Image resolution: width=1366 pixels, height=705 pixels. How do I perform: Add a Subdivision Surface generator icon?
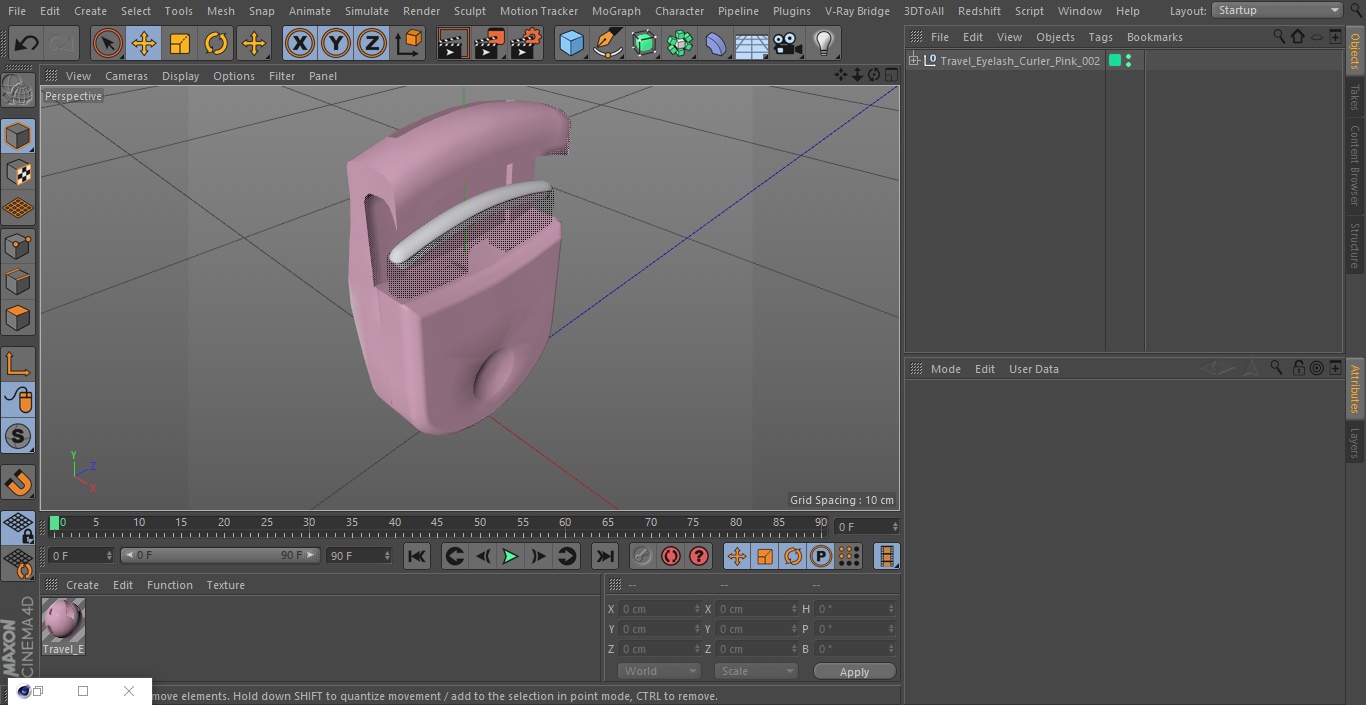(x=644, y=43)
